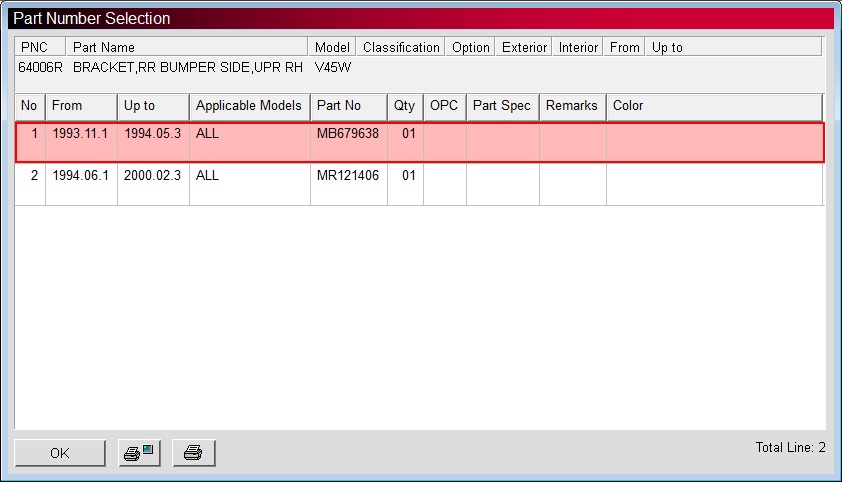Click the Part Spec column header
The height and width of the screenshot is (482, 842).
tap(502, 106)
